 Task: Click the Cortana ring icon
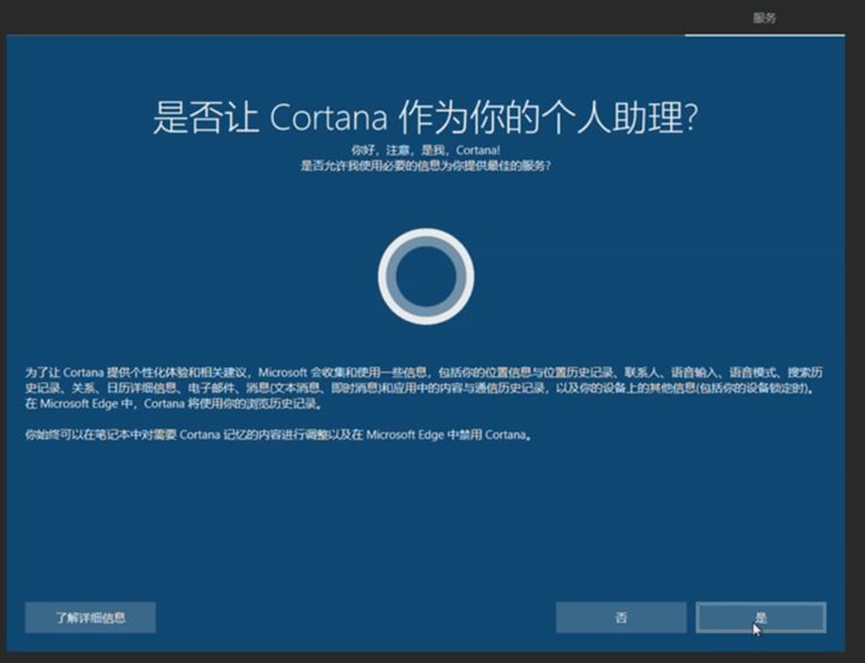click(426, 276)
